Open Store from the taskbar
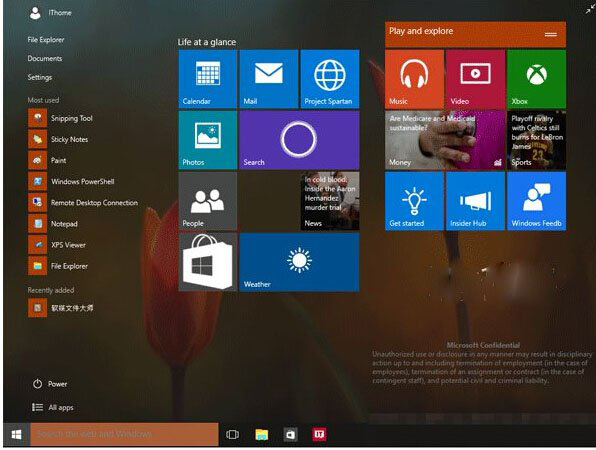This screenshot has height=450, width=596. coord(290,434)
